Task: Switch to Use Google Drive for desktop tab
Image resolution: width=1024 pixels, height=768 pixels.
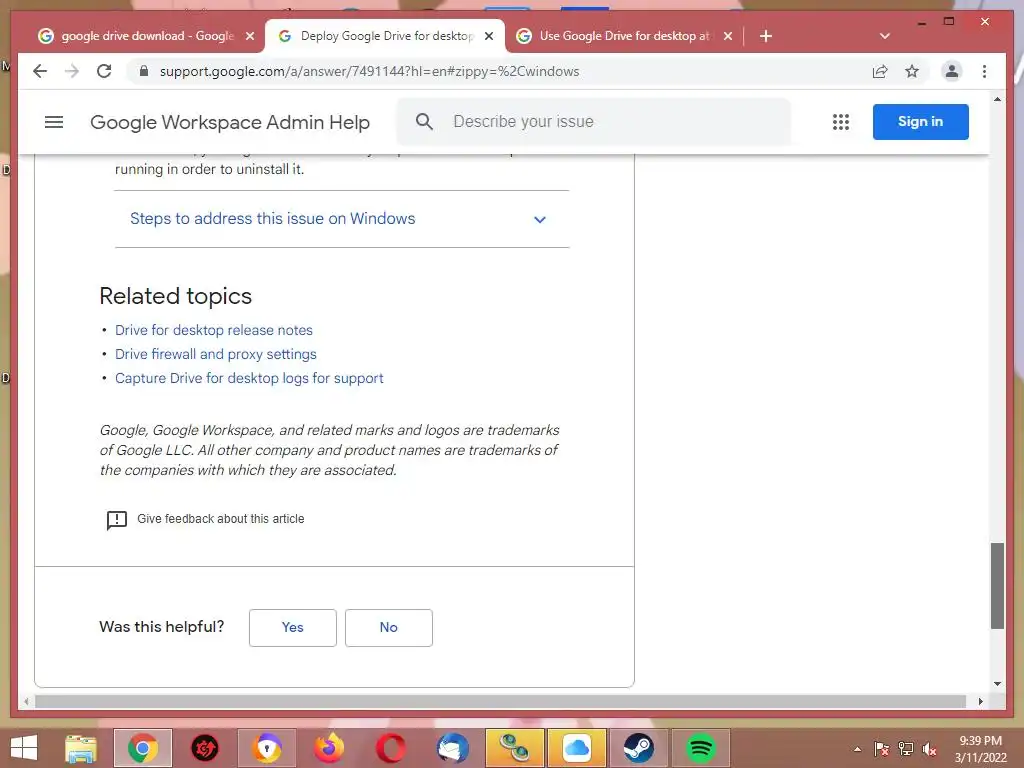Action: [x=624, y=36]
